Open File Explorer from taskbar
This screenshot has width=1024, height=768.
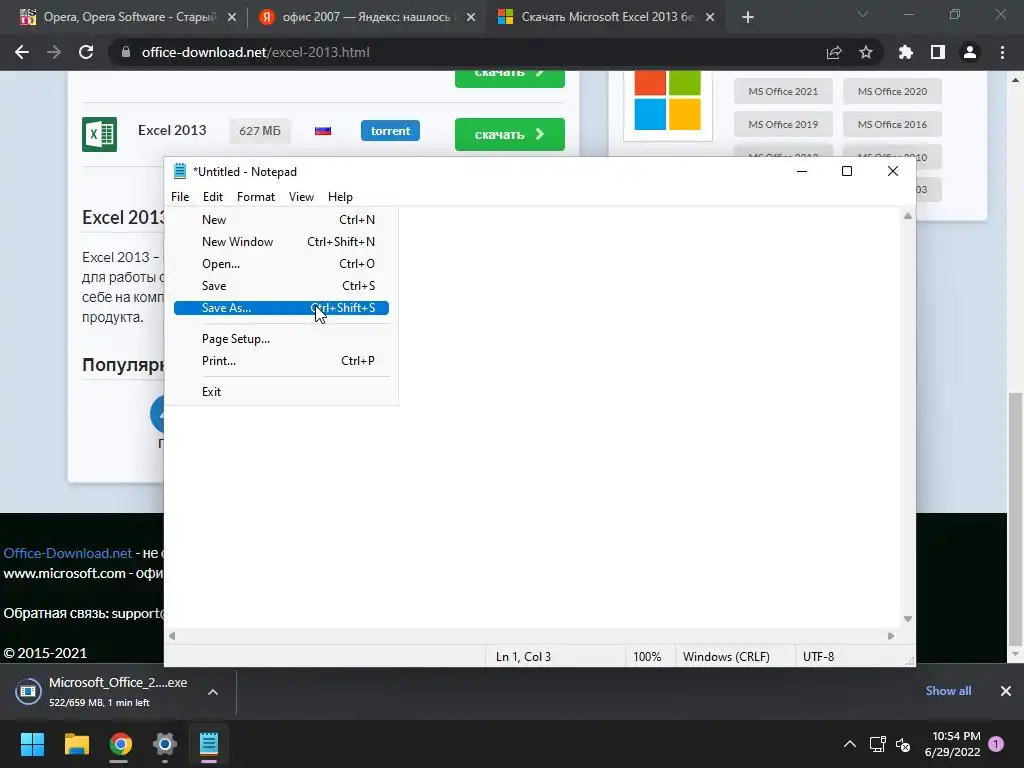click(x=76, y=744)
